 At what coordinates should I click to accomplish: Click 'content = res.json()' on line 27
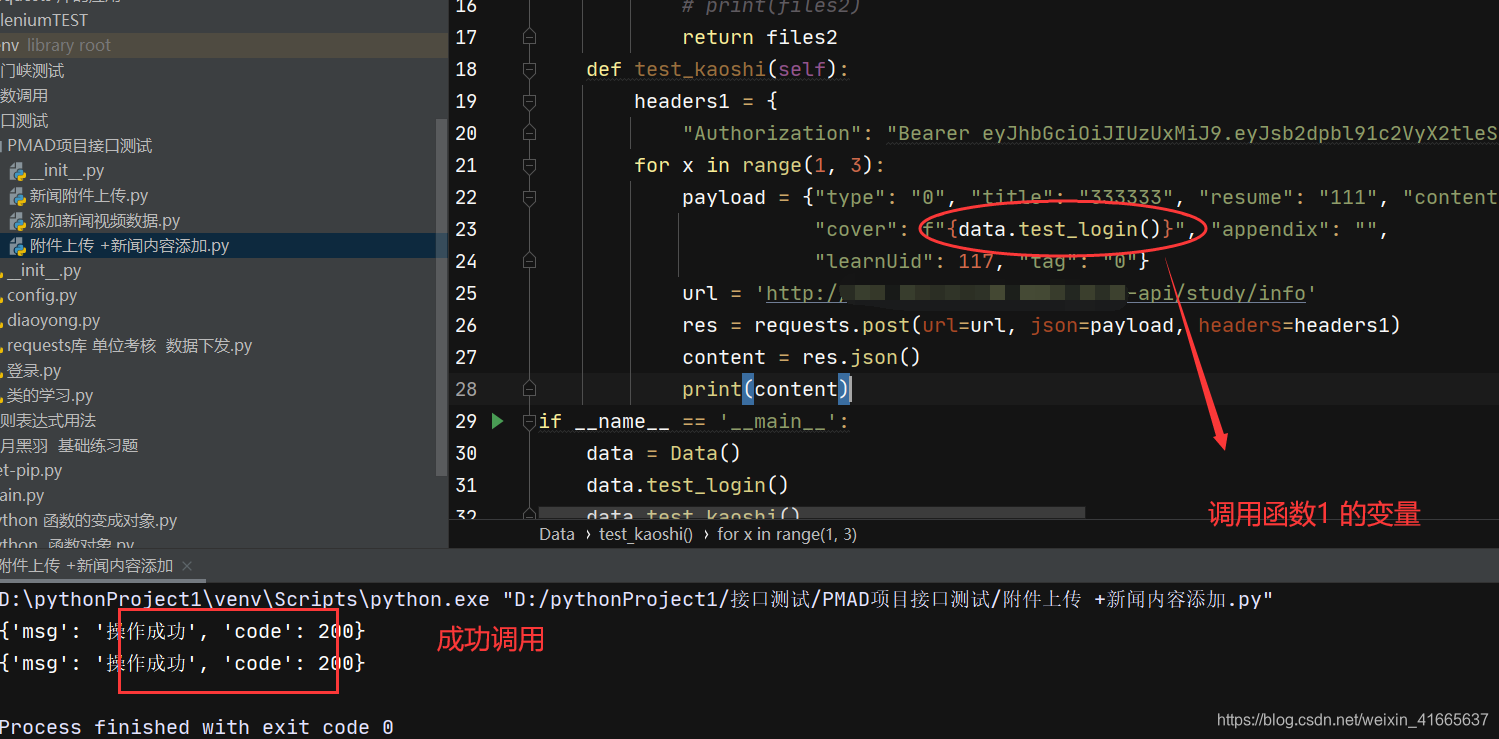(x=801, y=357)
